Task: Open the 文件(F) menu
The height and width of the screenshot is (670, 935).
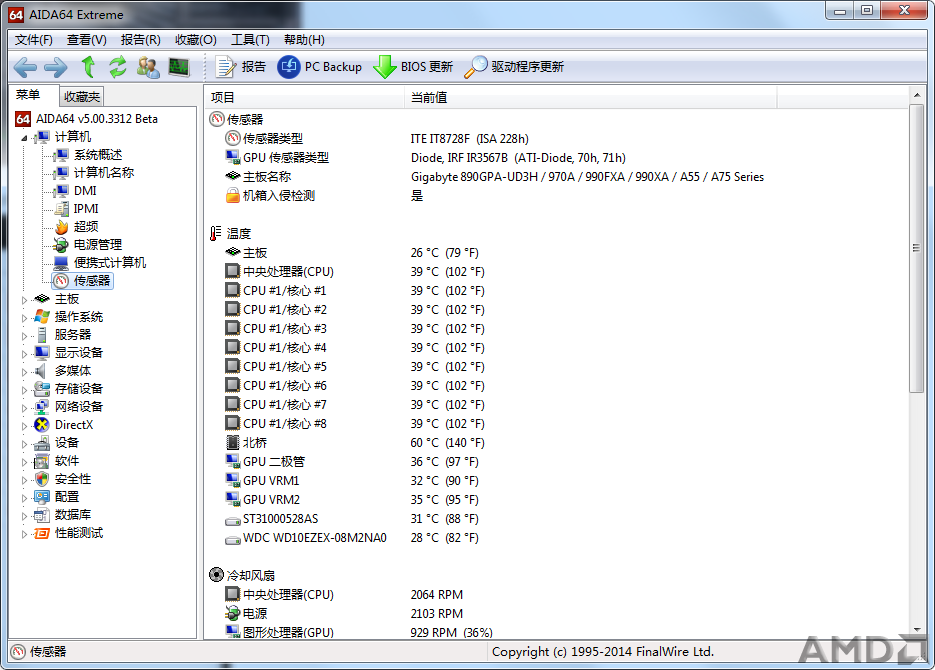Action: (x=33, y=40)
